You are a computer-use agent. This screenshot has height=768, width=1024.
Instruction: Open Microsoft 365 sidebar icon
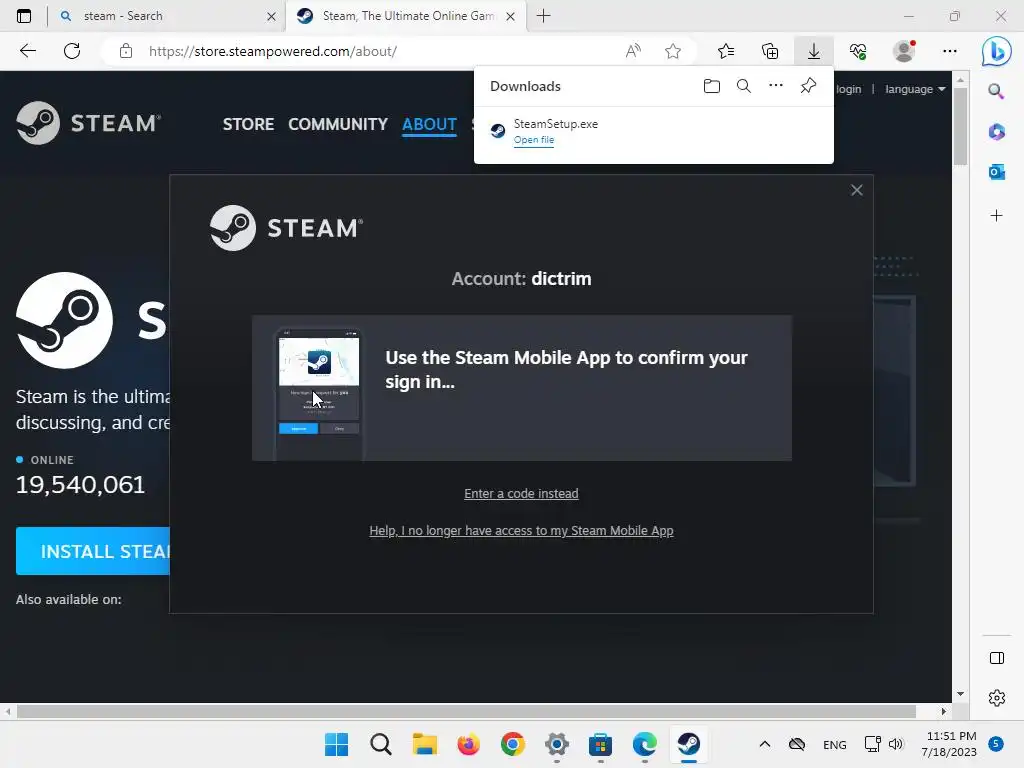(997, 132)
